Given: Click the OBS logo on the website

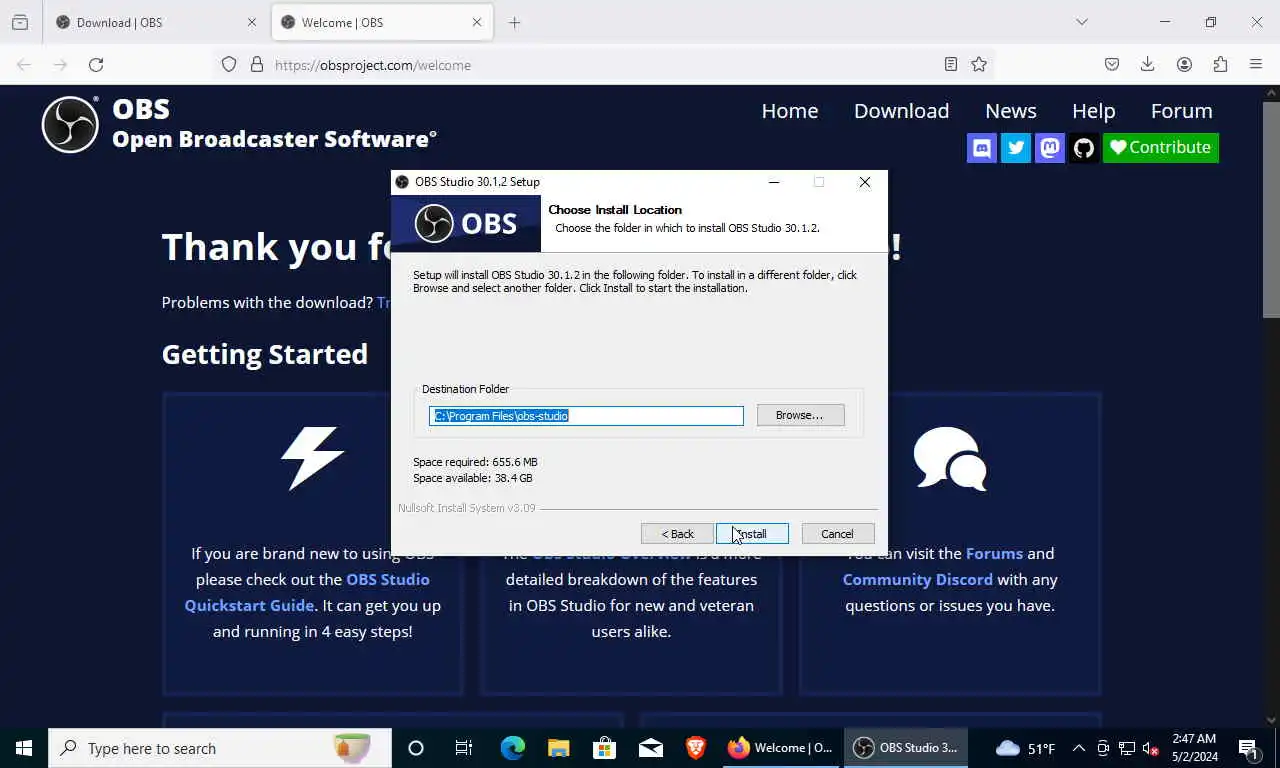Looking at the screenshot, I should click(x=70, y=124).
